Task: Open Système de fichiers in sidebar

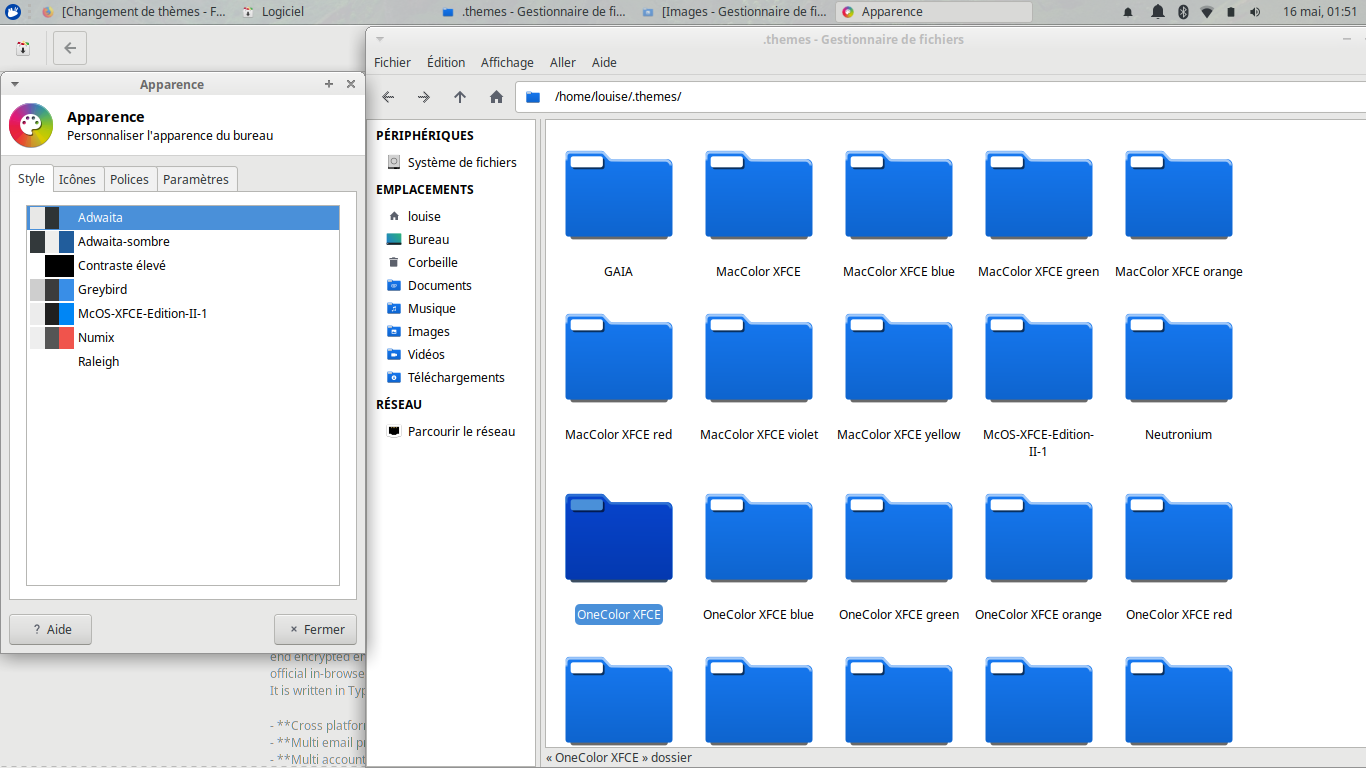Action: pos(452,162)
